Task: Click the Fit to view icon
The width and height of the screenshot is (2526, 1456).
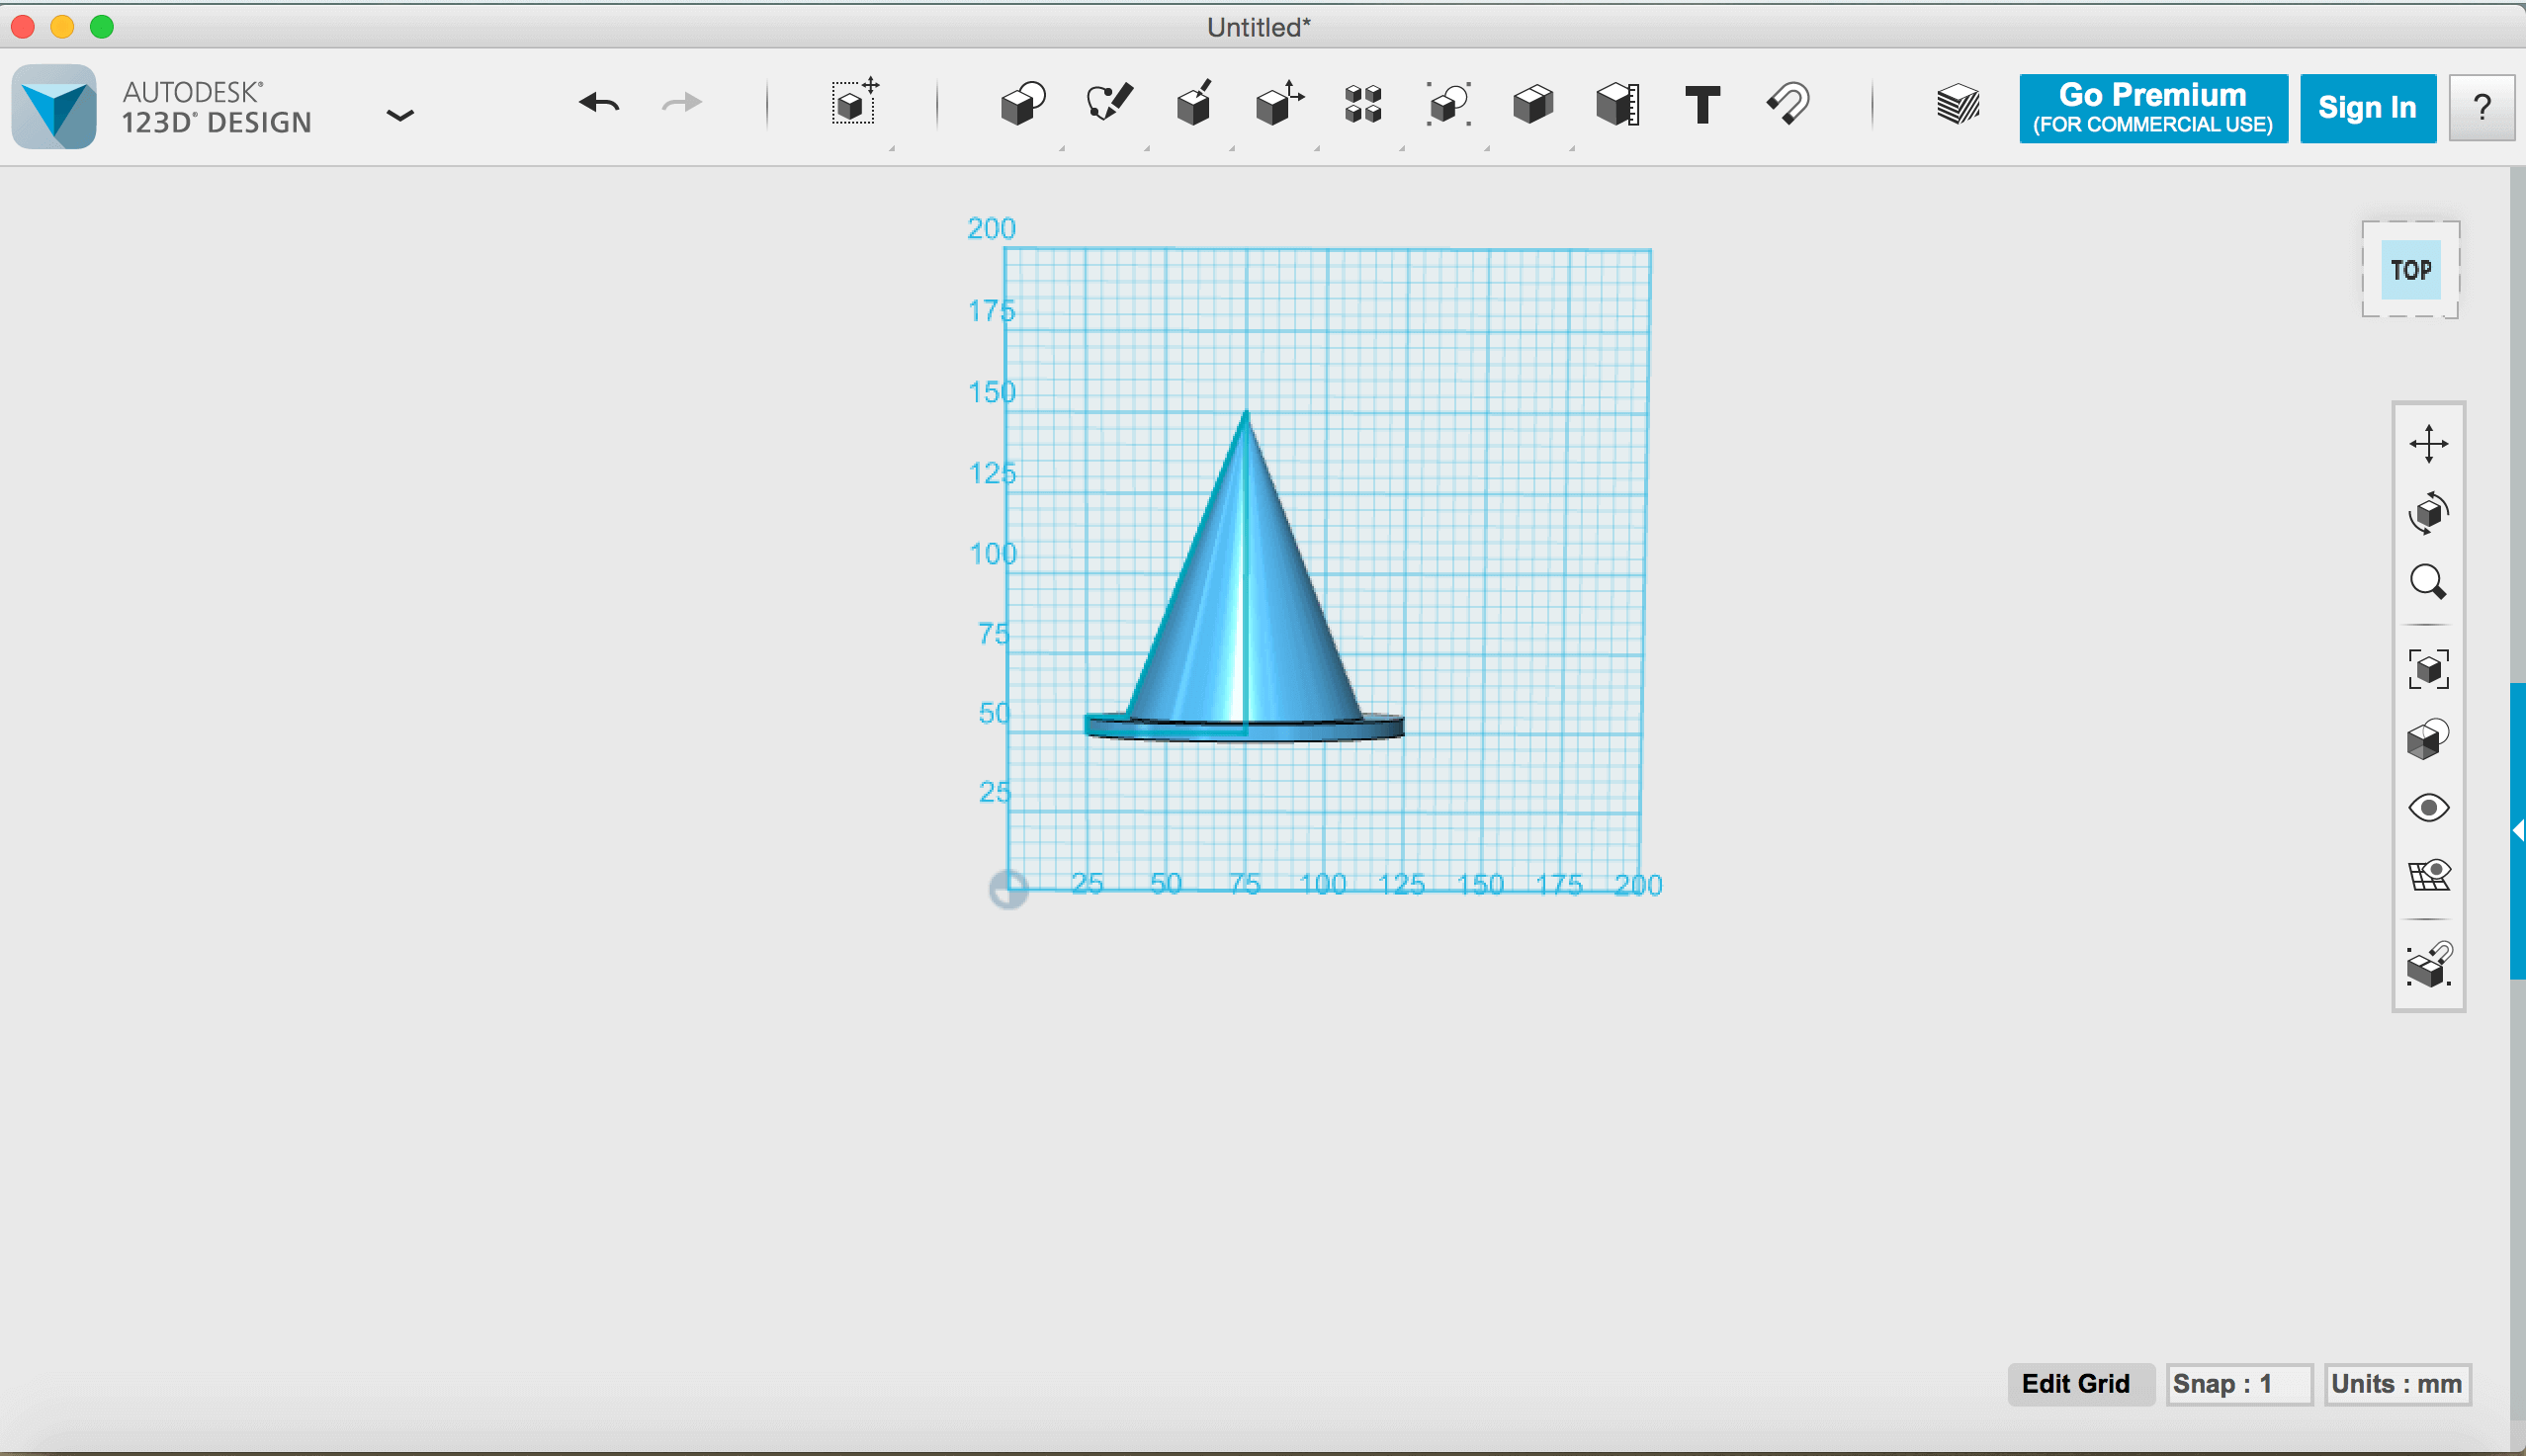Action: coord(2428,669)
